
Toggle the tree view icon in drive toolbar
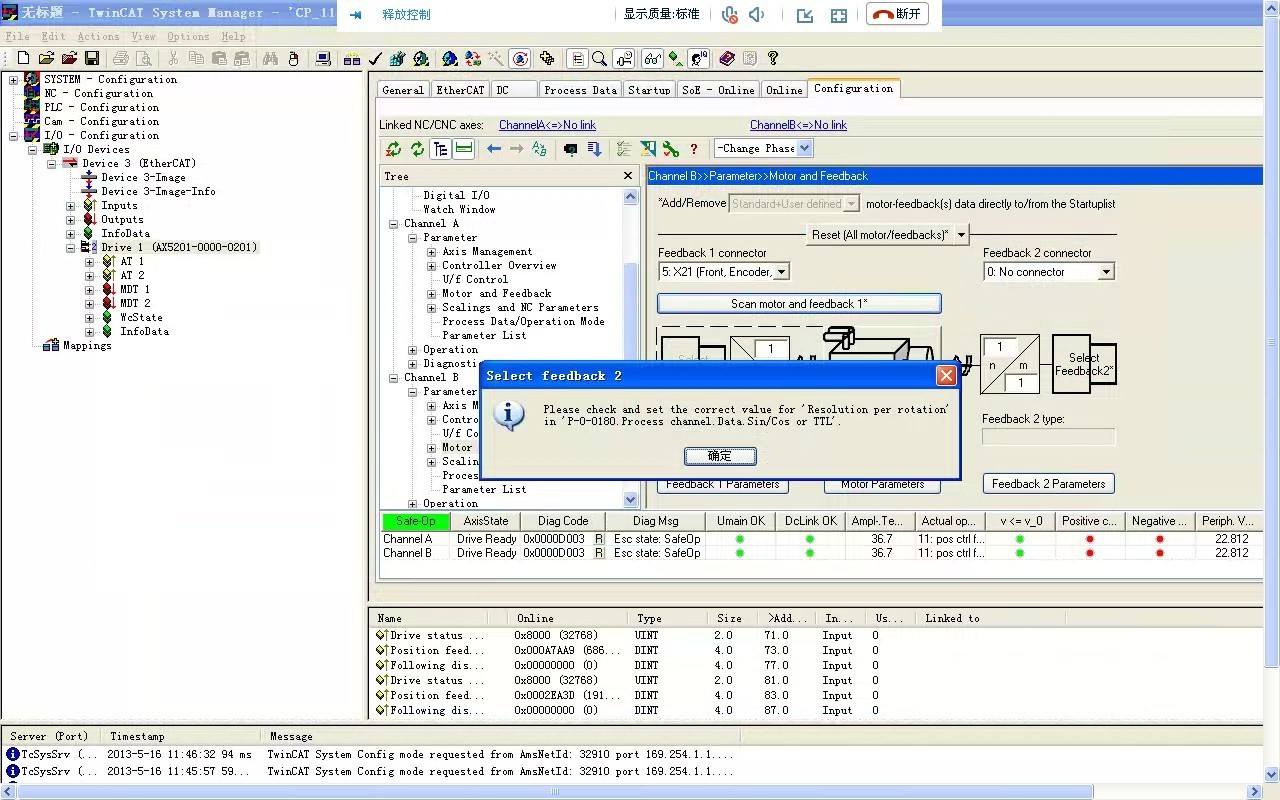tap(440, 149)
